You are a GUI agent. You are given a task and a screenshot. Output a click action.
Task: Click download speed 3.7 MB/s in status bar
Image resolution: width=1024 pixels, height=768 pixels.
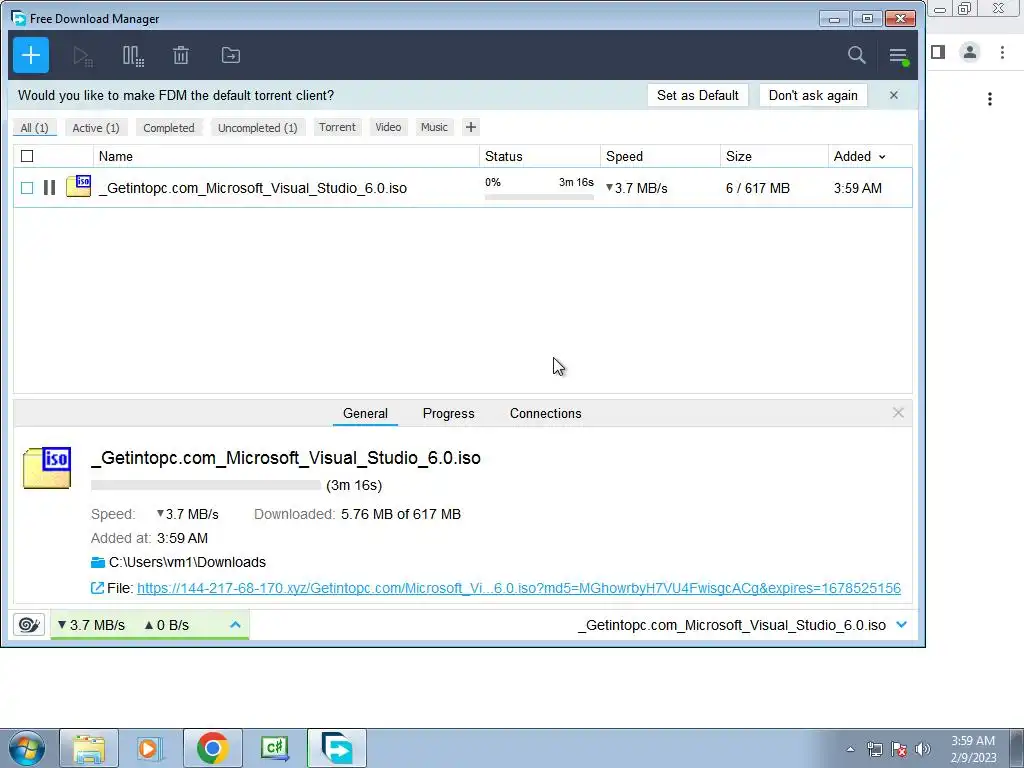coord(91,625)
